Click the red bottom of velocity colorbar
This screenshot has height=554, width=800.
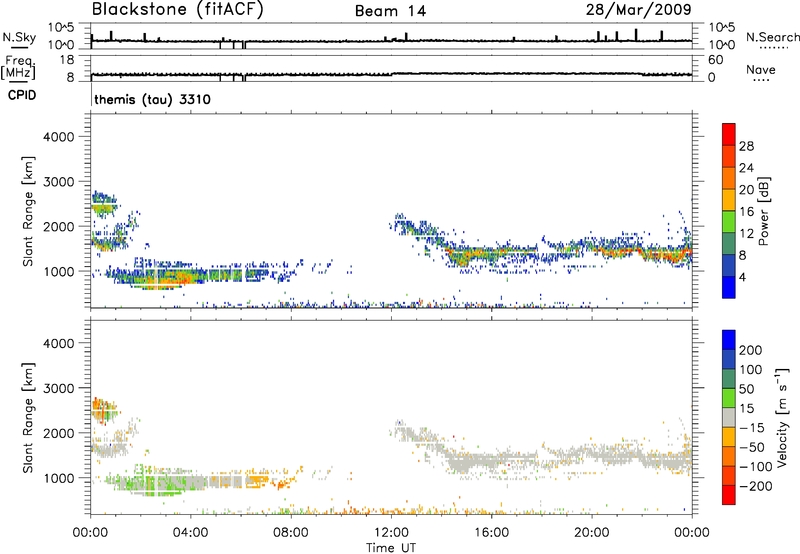pos(729,495)
